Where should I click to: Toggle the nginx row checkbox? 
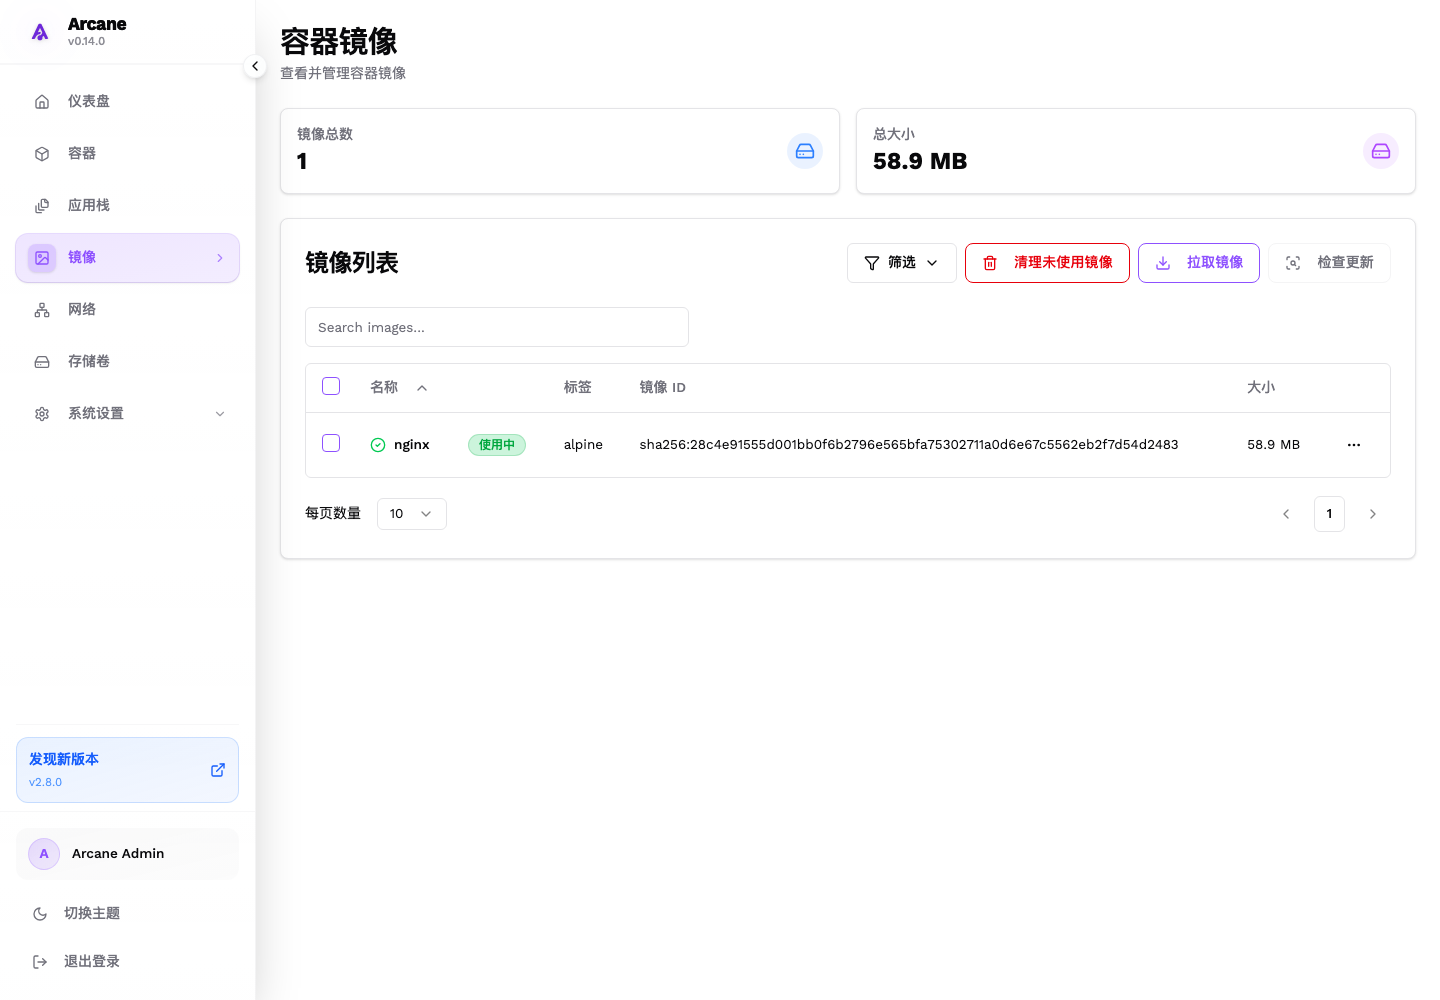pos(331,443)
